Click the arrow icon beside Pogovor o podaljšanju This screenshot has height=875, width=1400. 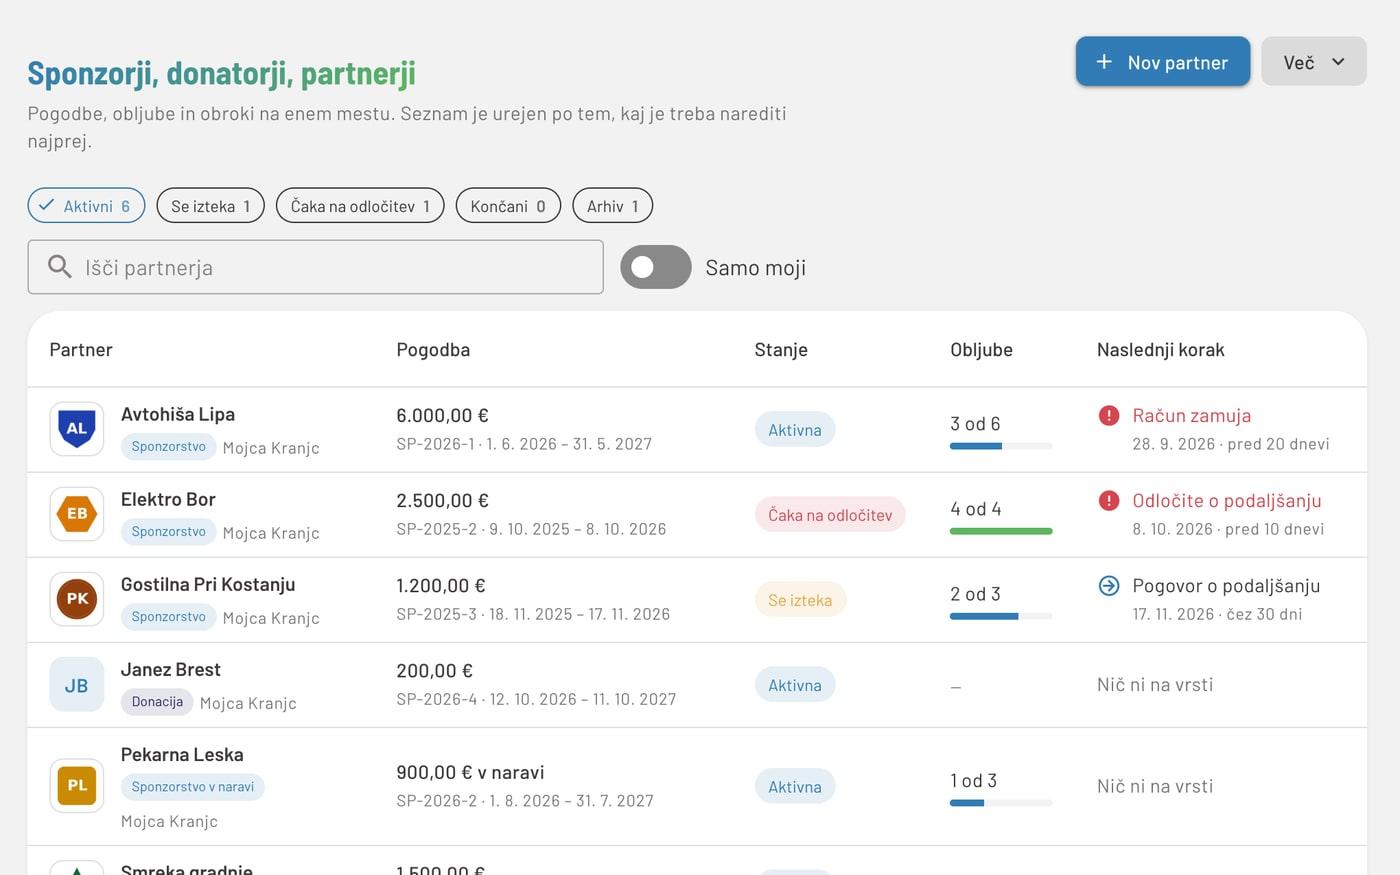[x=1109, y=585]
